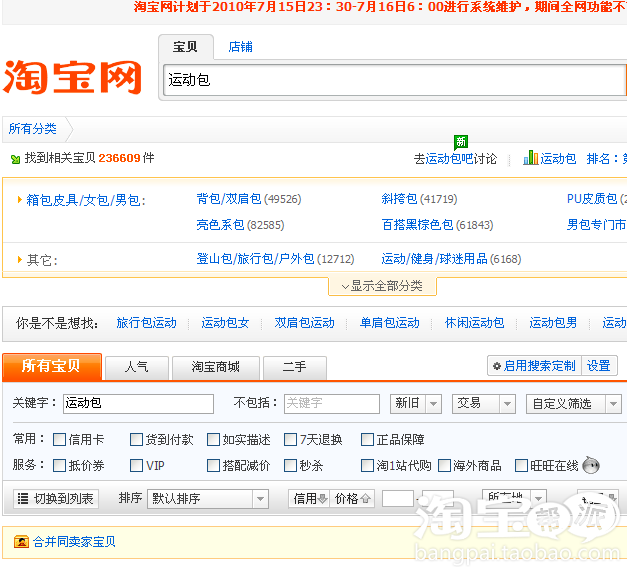Screen dimensions: 627x567
Task: Click the main search box containing 运动包
Action: pyautogui.click(x=394, y=80)
